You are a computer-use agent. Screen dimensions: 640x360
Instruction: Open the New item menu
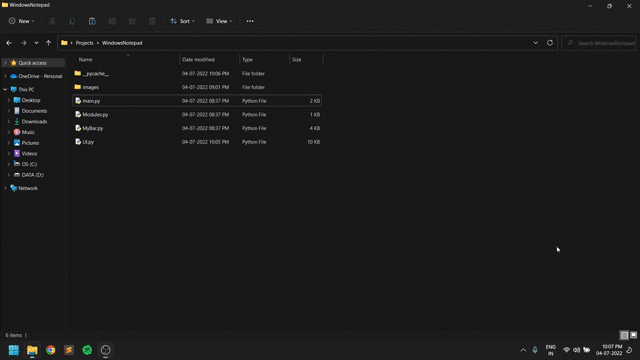pos(22,21)
